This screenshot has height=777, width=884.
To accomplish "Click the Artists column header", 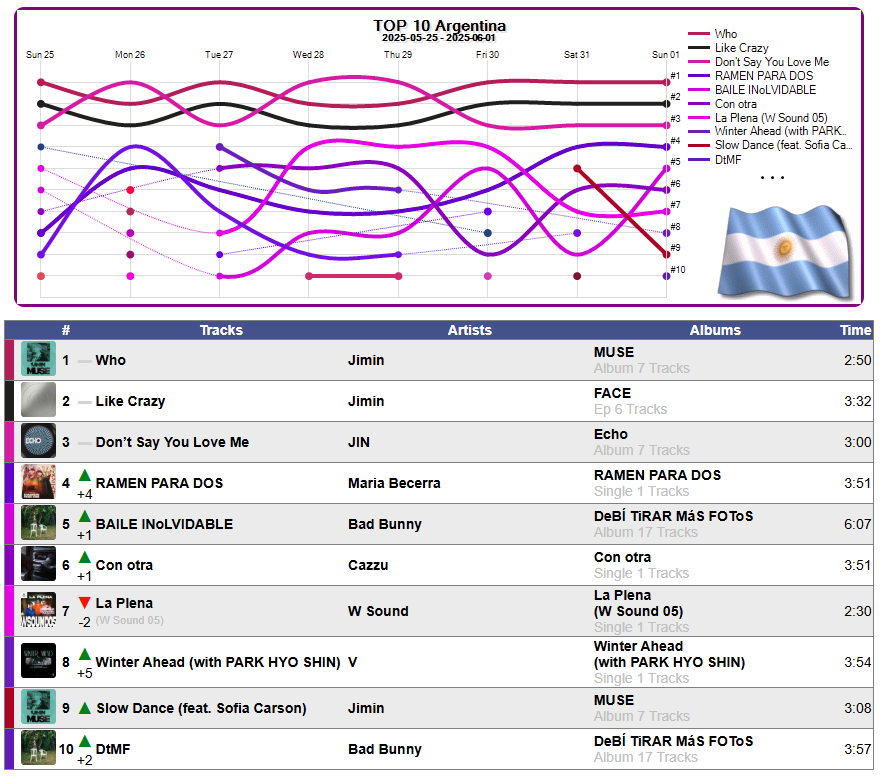I will (x=470, y=330).
